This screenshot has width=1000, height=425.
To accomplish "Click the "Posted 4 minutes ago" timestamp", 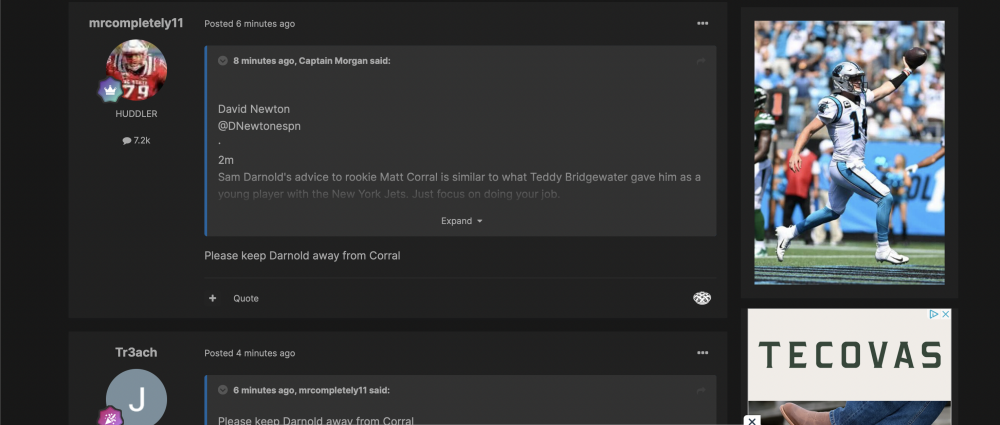I will pyautogui.click(x=249, y=353).
